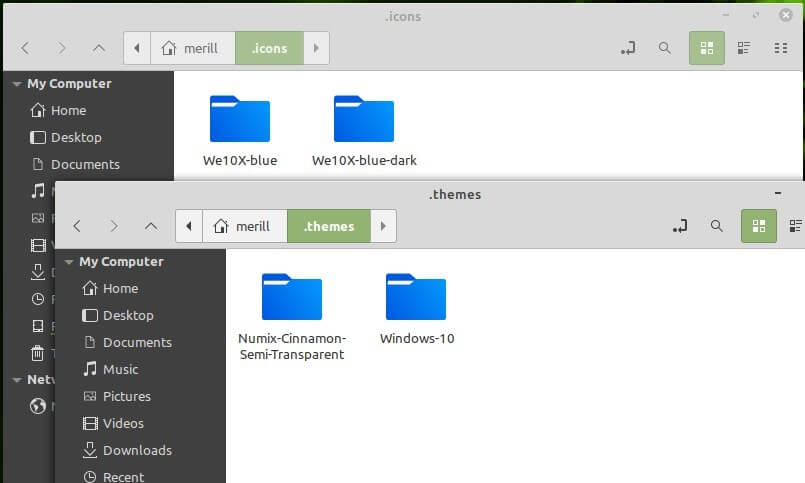
Task: Select icon view in the .themes window
Action: (x=758, y=226)
